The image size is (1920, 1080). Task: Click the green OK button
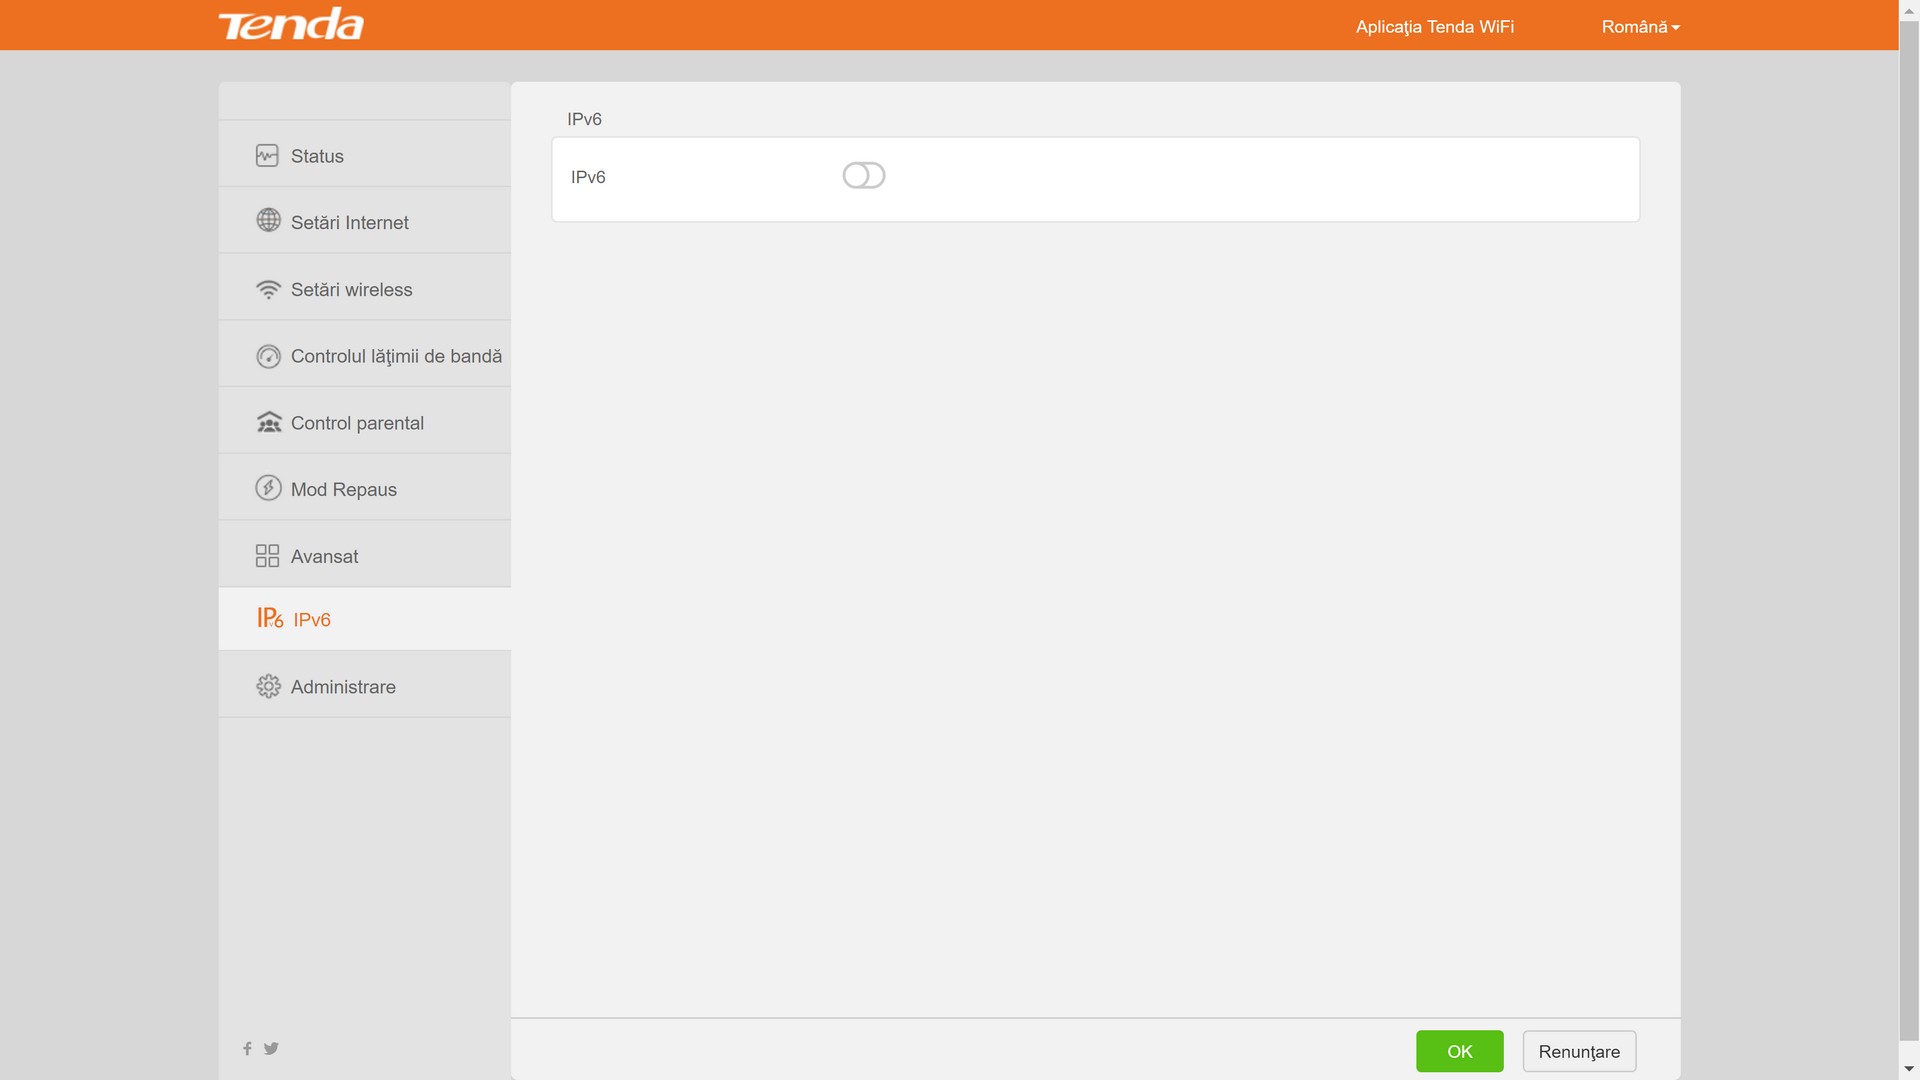[x=1459, y=1051]
